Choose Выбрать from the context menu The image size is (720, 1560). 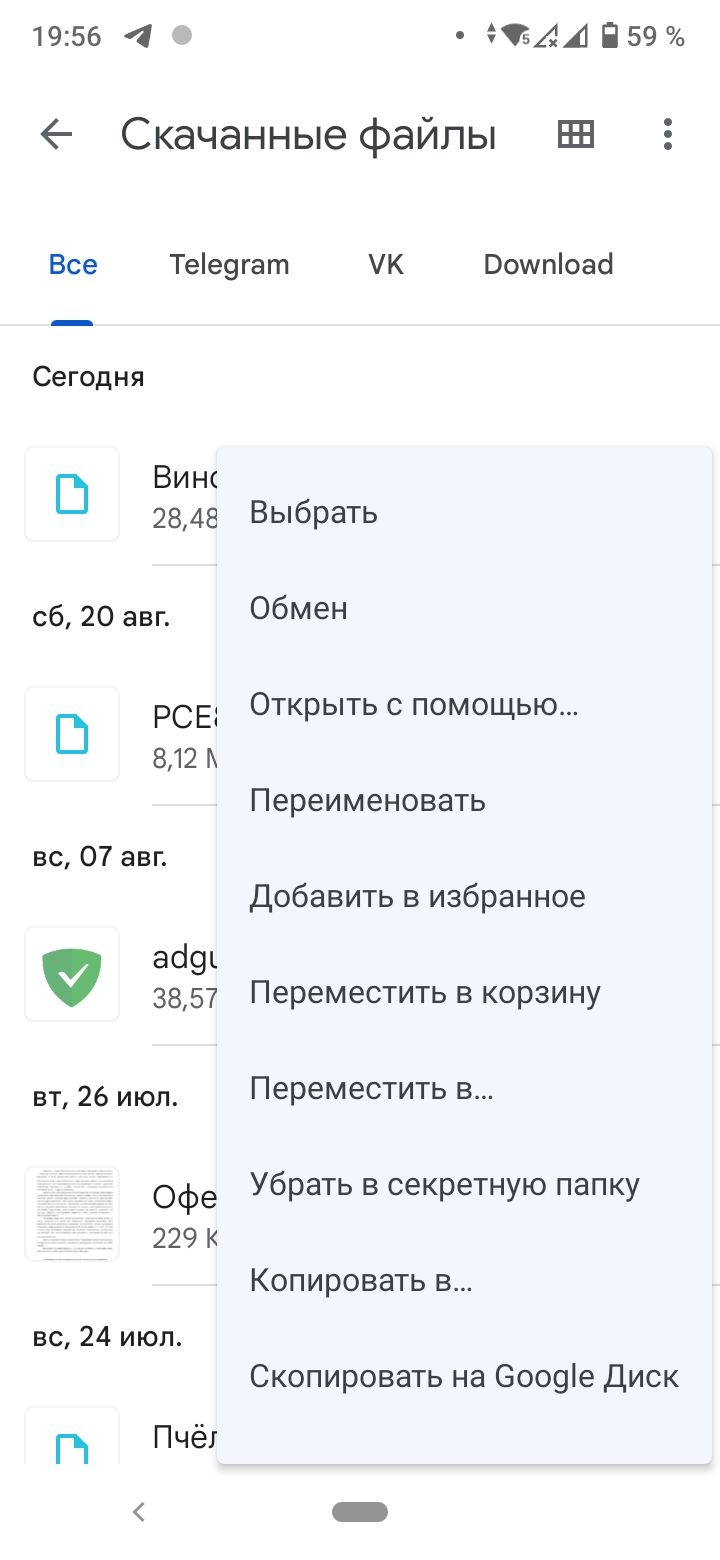(x=314, y=513)
